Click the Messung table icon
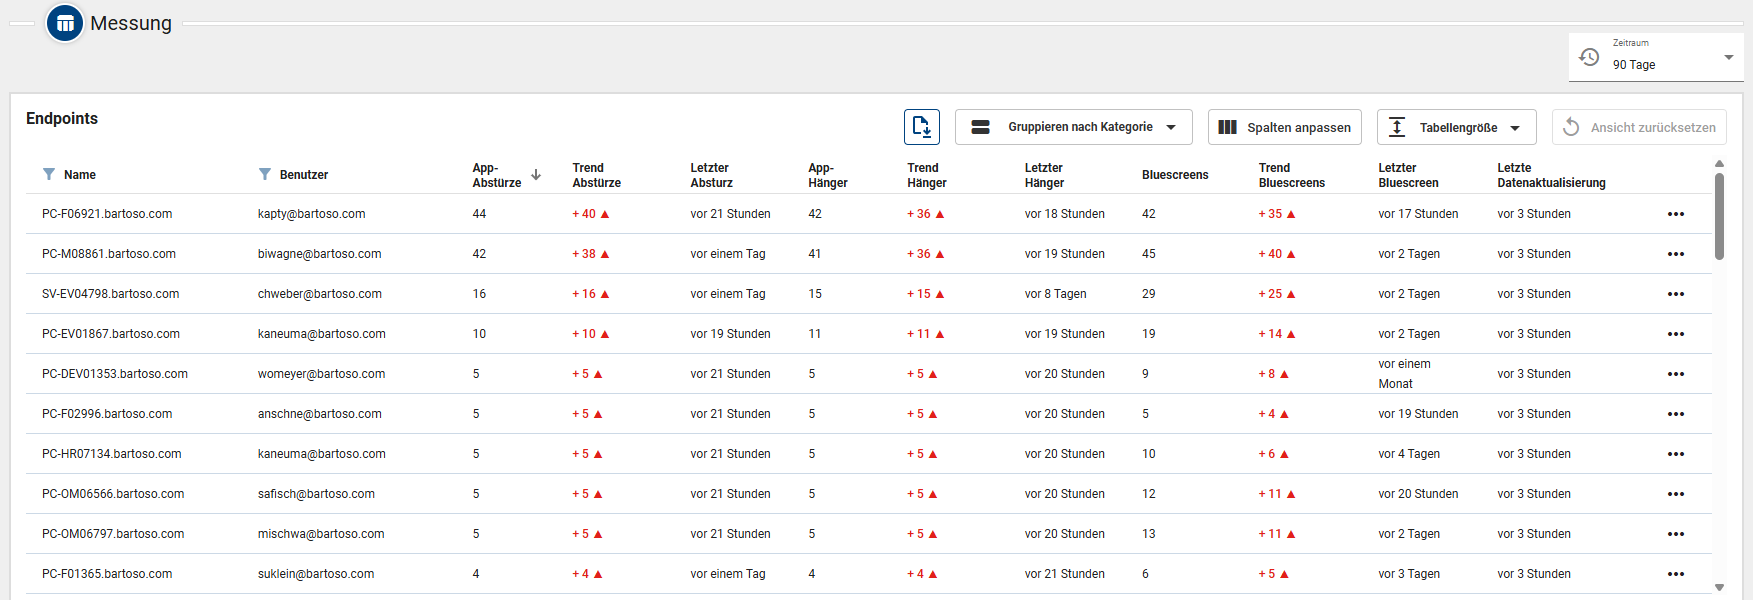The image size is (1753, 600). tap(65, 23)
